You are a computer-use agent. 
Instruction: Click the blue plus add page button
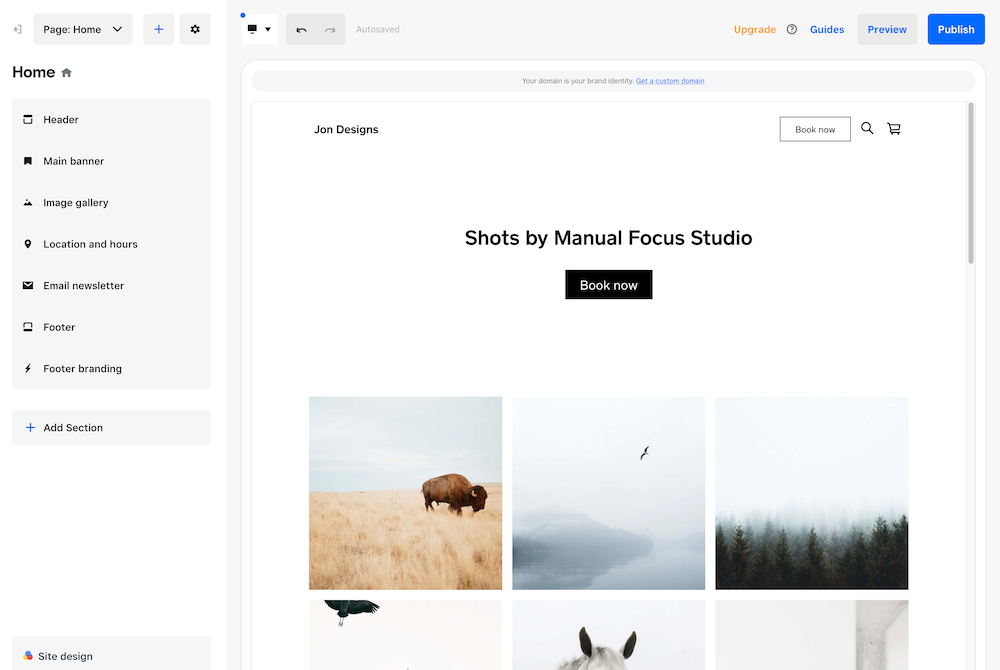tap(159, 29)
